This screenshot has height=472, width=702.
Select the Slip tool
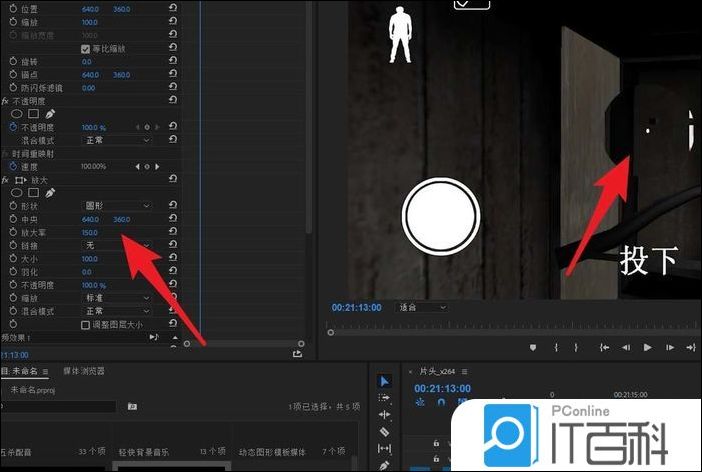tap(384, 448)
